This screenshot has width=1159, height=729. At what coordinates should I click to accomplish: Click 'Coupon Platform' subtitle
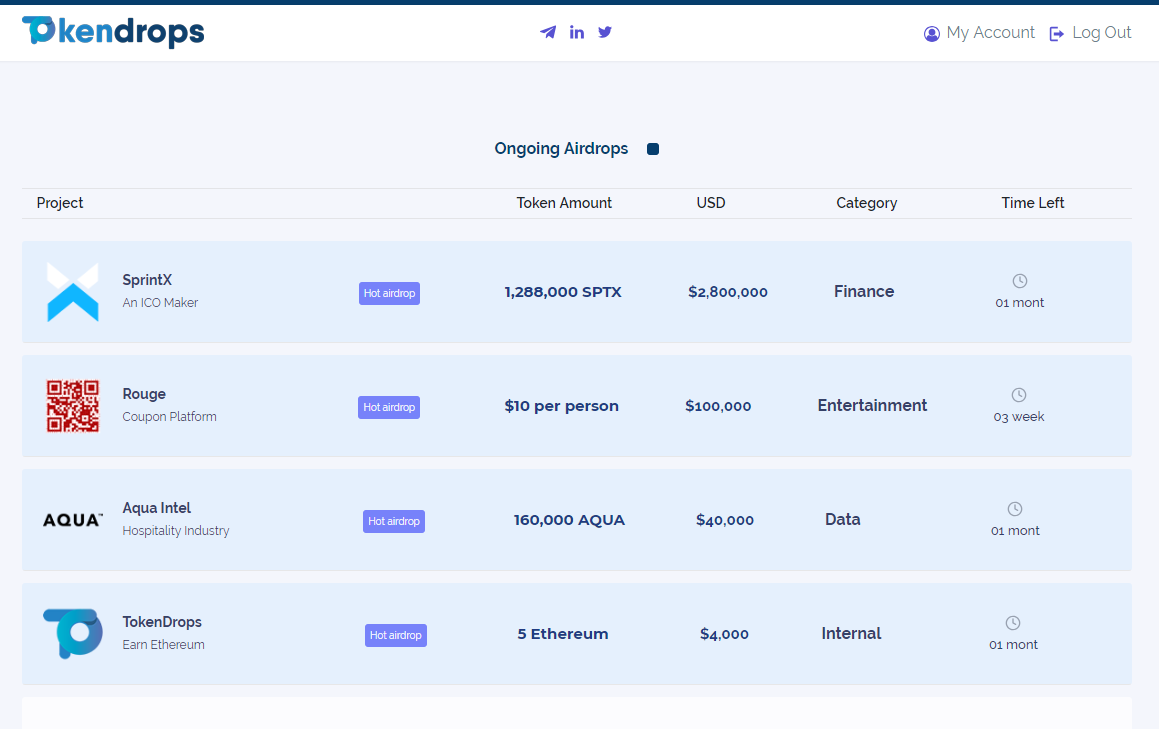click(x=169, y=416)
